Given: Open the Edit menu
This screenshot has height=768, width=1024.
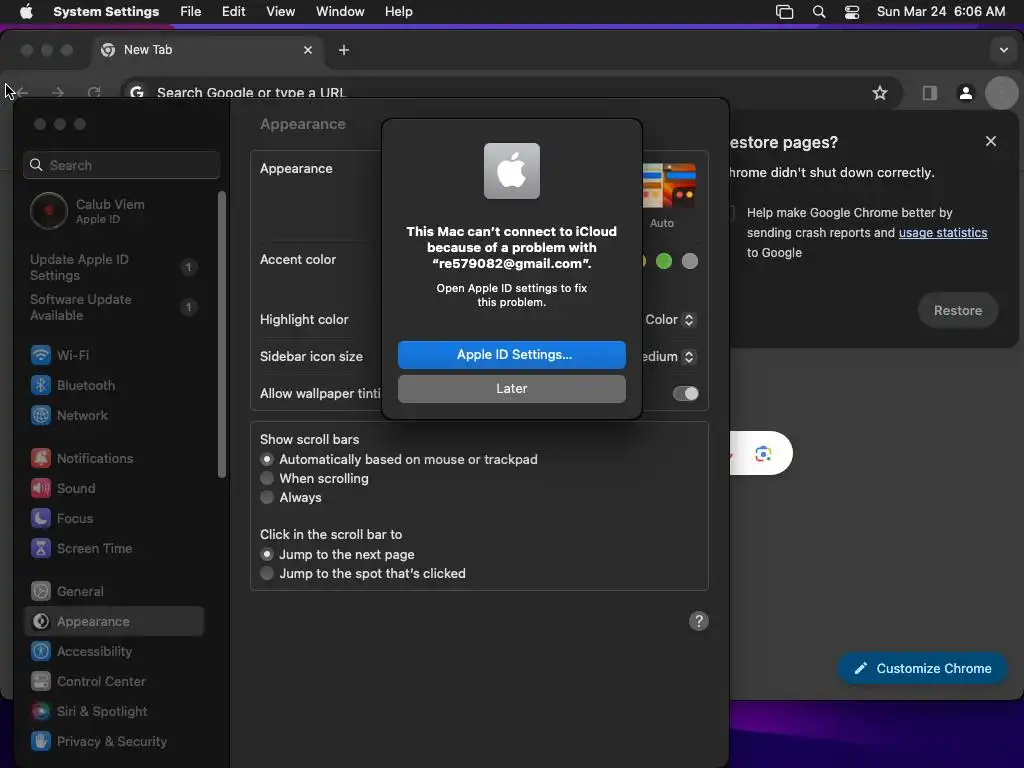Looking at the screenshot, I should click(x=233, y=12).
